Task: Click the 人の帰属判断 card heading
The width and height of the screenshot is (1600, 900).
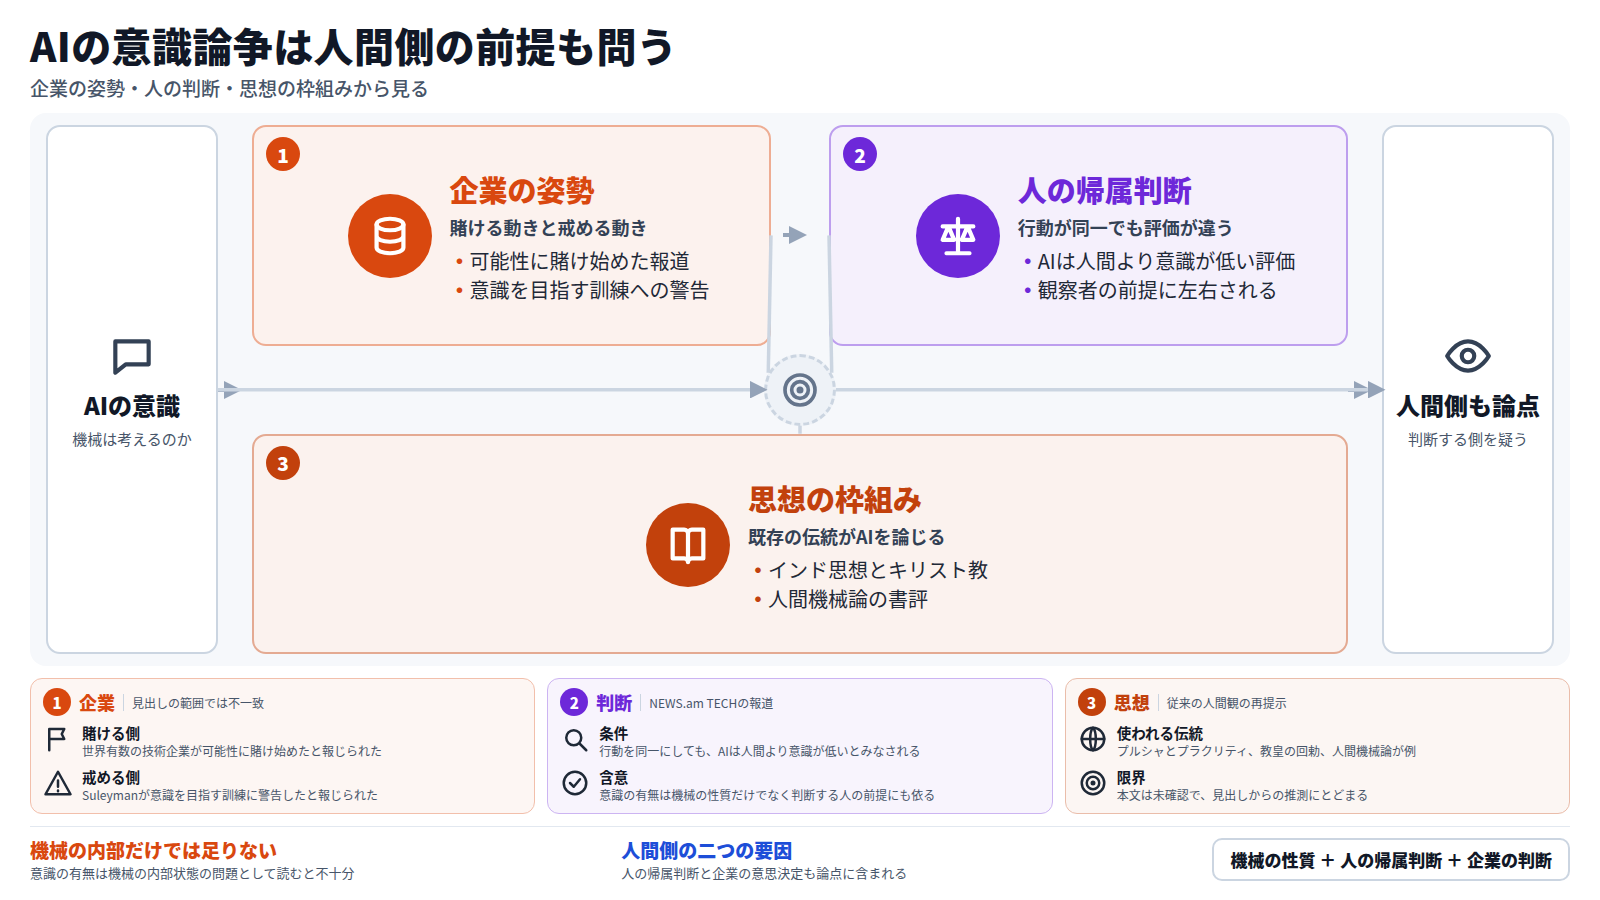Action: coord(1104,190)
